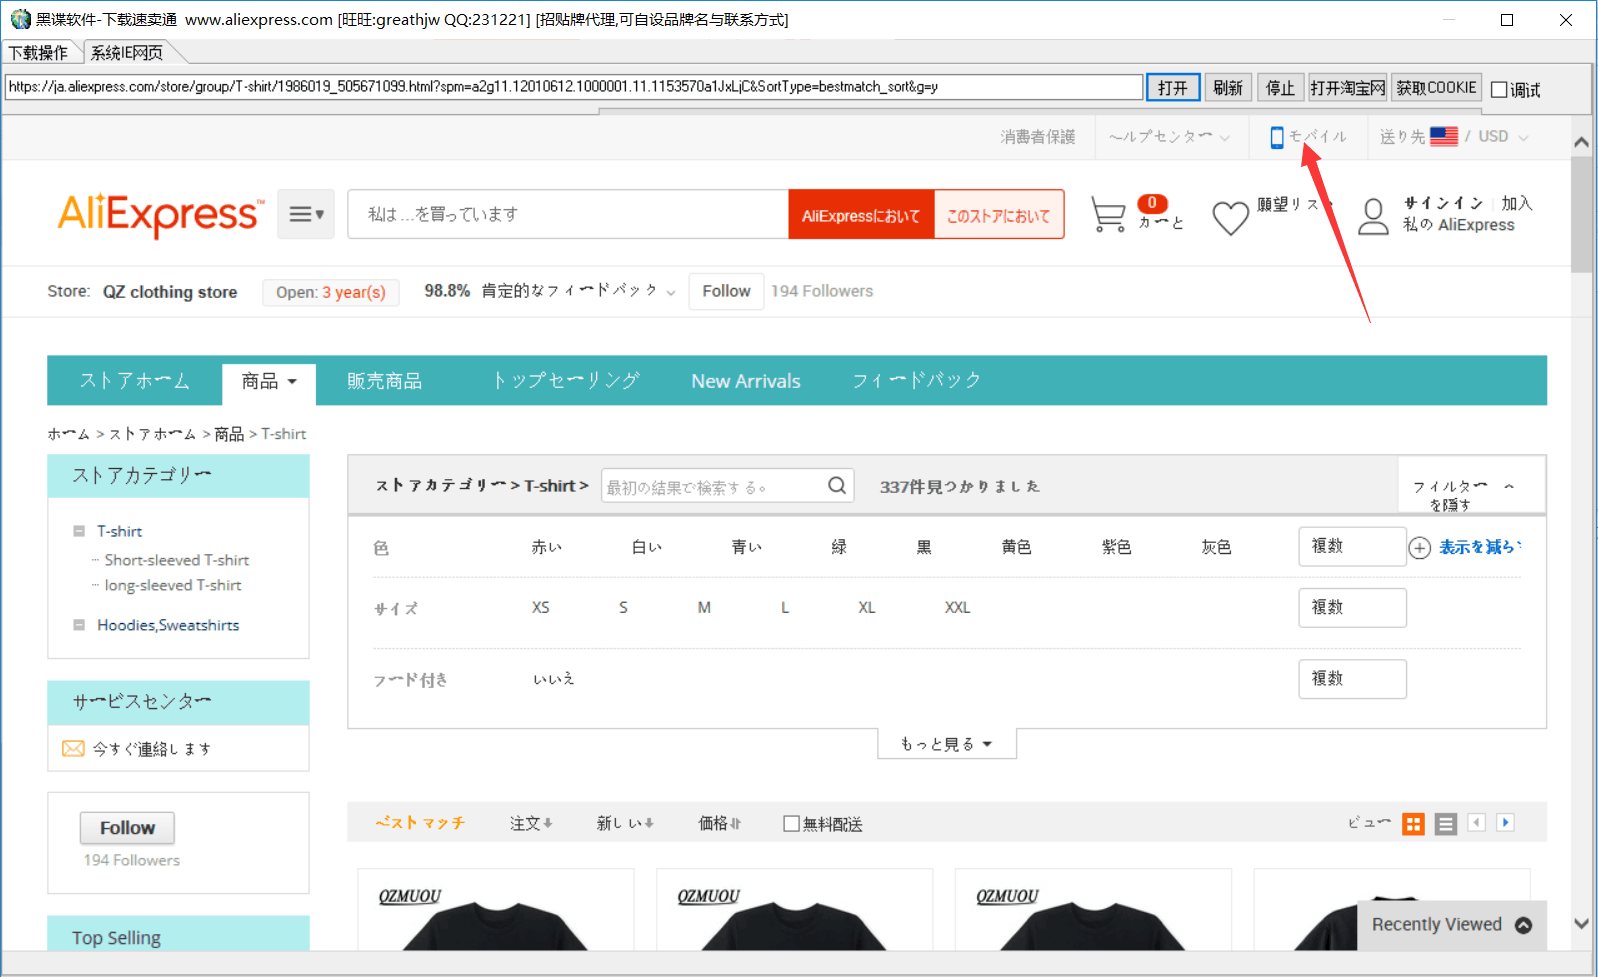Image resolution: width=1598 pixels, height=977 pixels.
Task: Sort by 新しい newest
Action: click(x=625, y=823)
